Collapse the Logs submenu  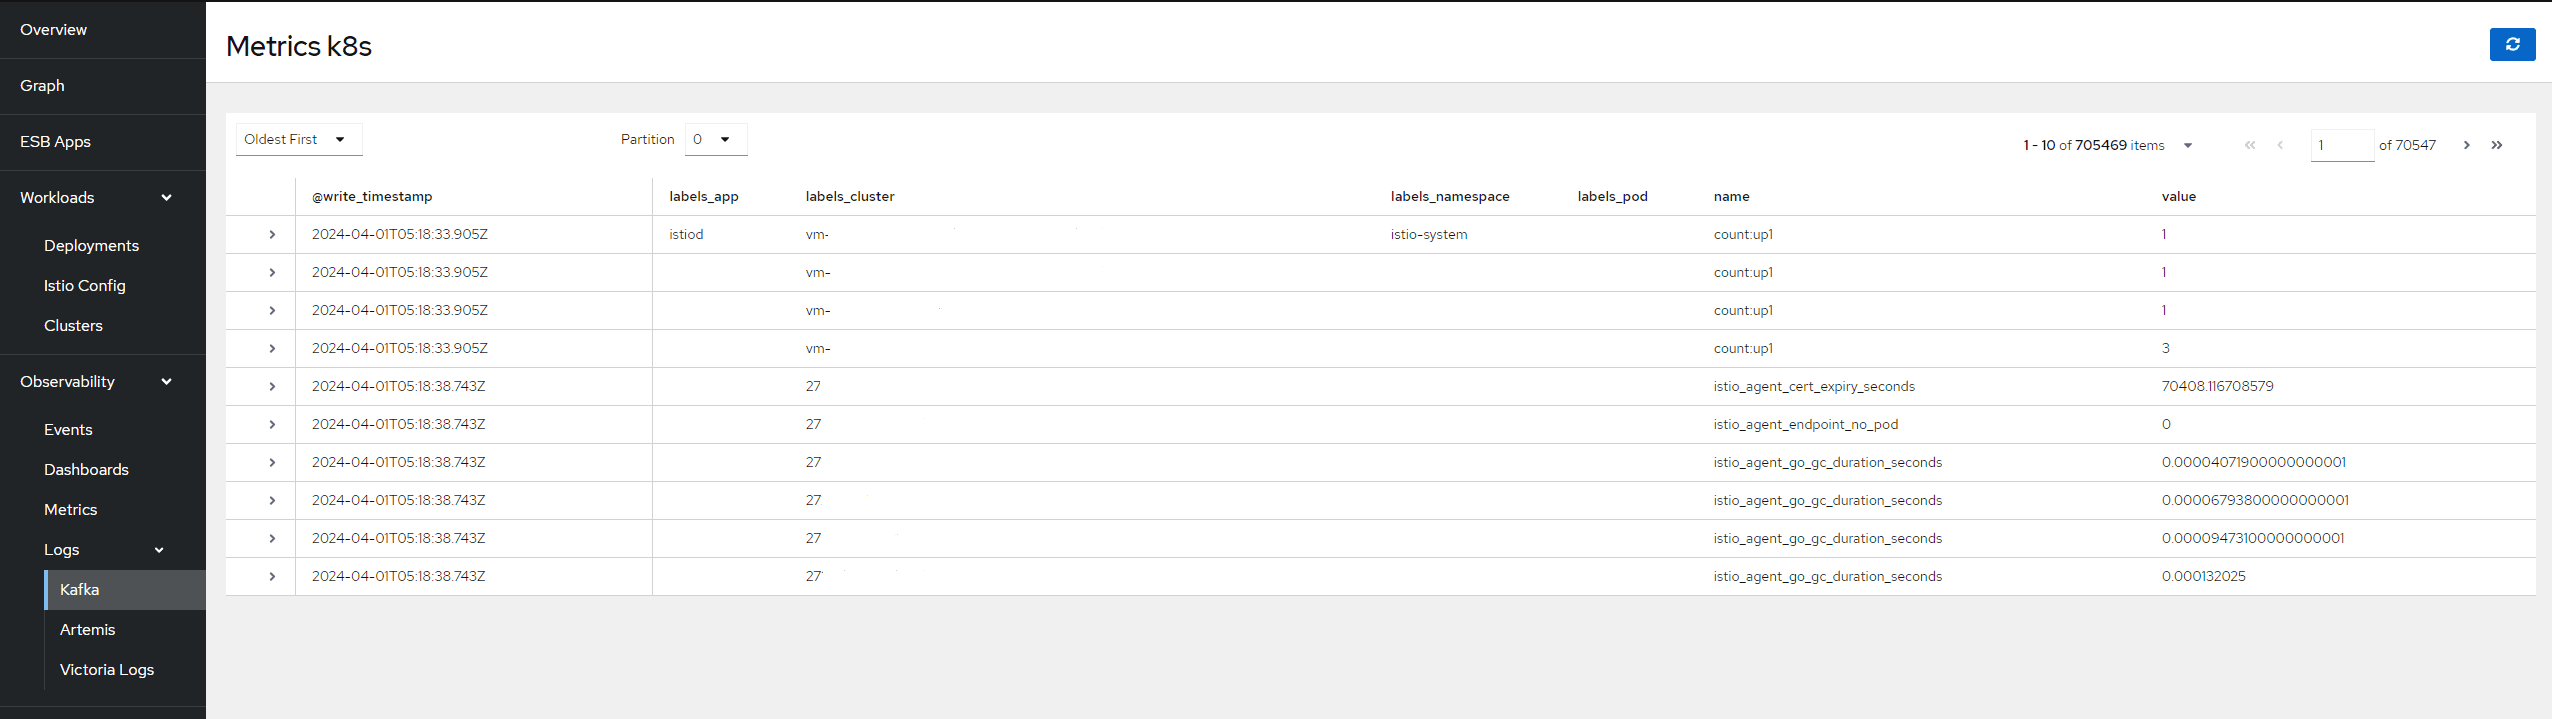pyautogui.click(x=158, y=550)
